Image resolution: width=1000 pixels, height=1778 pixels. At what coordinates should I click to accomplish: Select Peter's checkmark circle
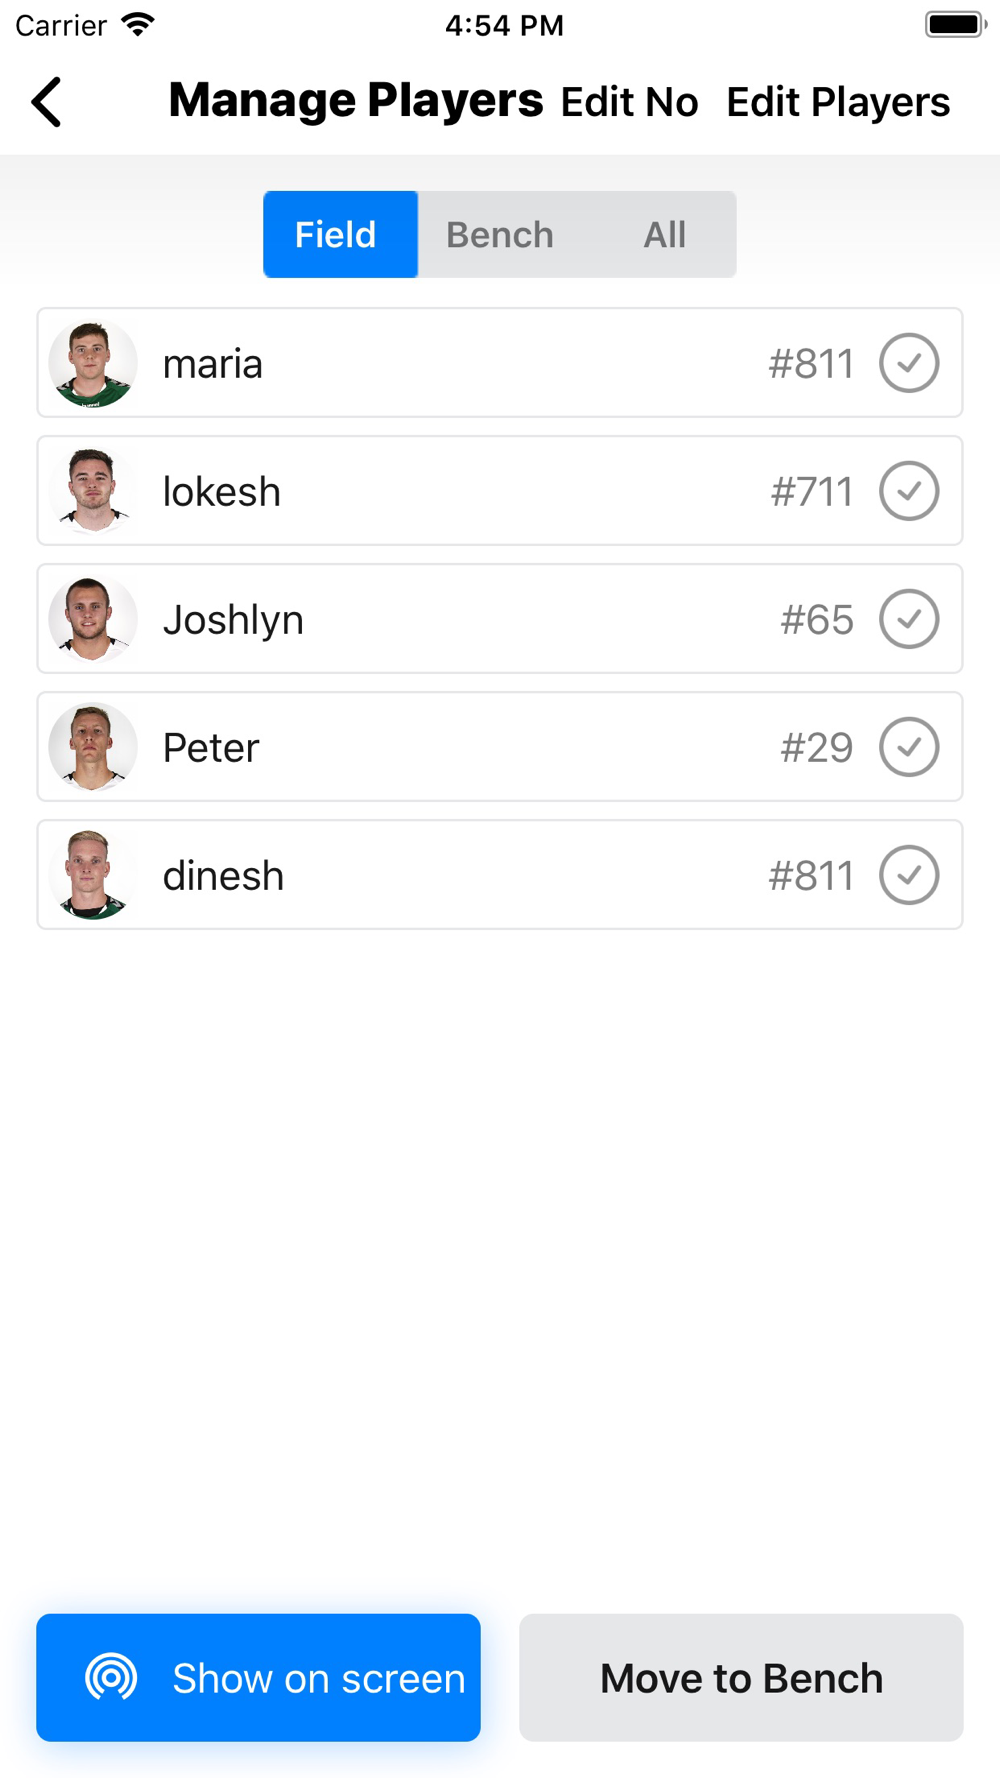tap(909, 747)
